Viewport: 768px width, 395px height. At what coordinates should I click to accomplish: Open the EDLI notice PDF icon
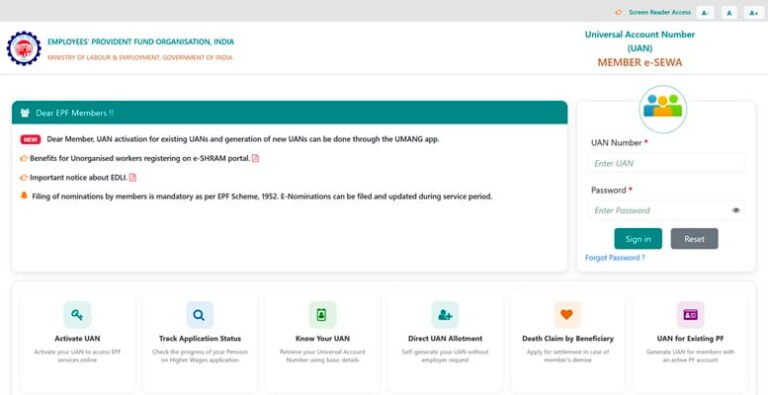133,177
